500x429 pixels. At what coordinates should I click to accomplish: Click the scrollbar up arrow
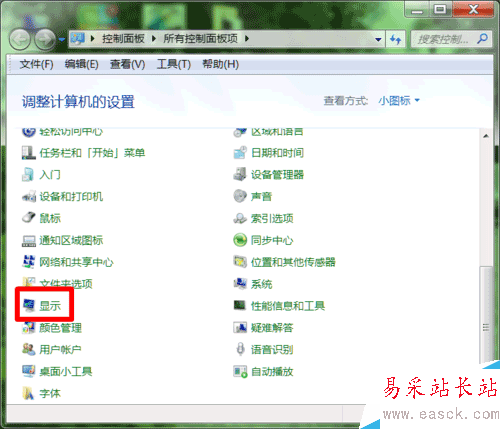pos(486,136)
